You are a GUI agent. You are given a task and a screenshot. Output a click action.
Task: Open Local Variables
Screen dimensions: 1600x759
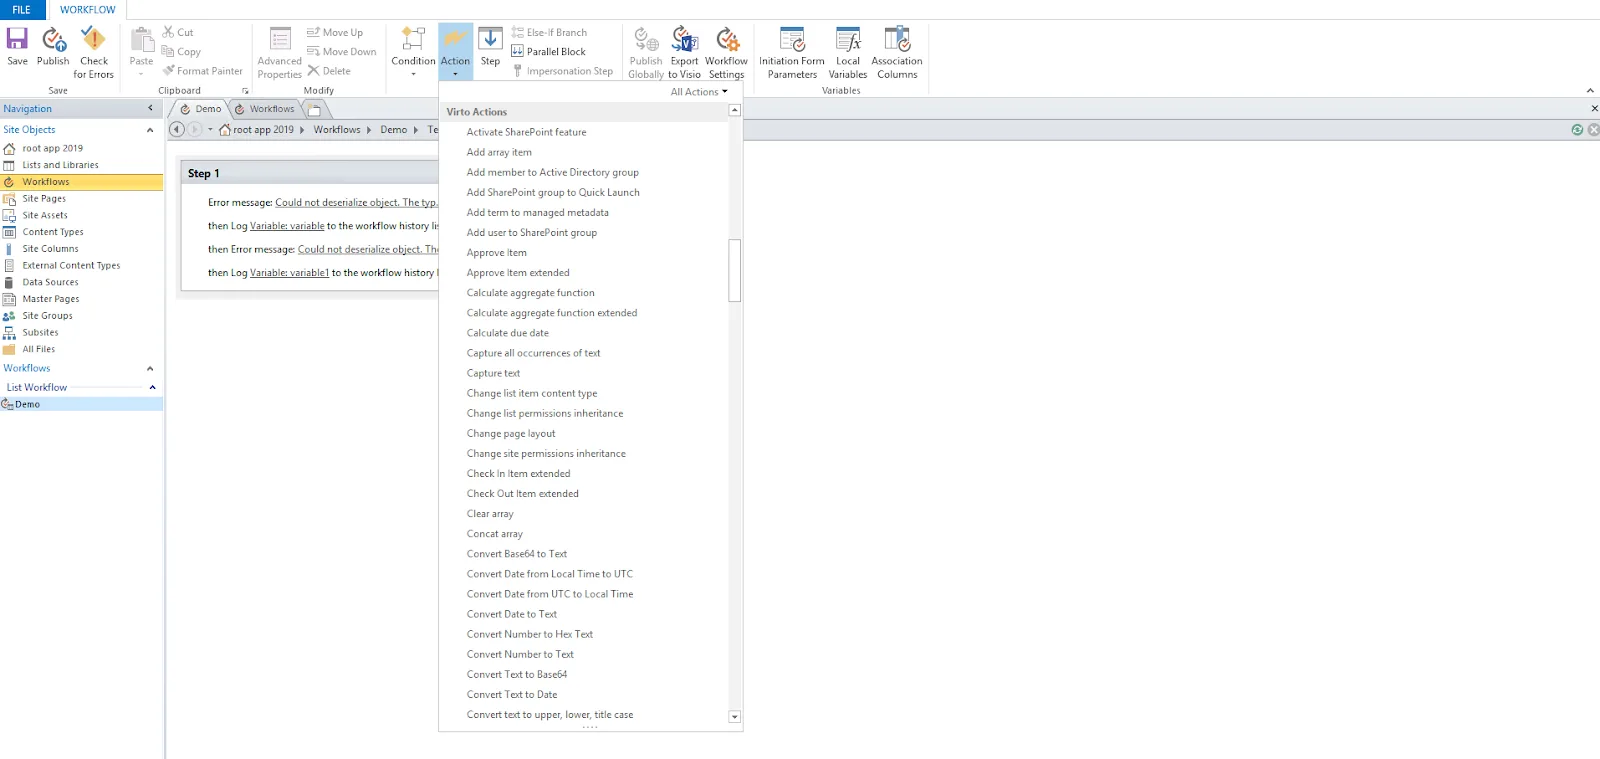pos(848,53)
